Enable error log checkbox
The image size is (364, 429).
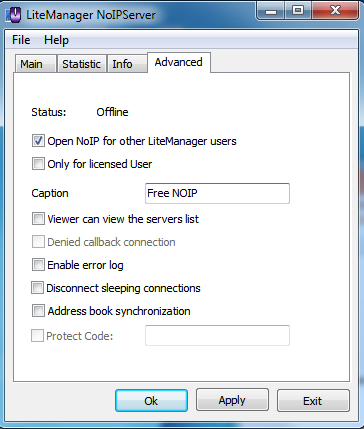point(38,265)
